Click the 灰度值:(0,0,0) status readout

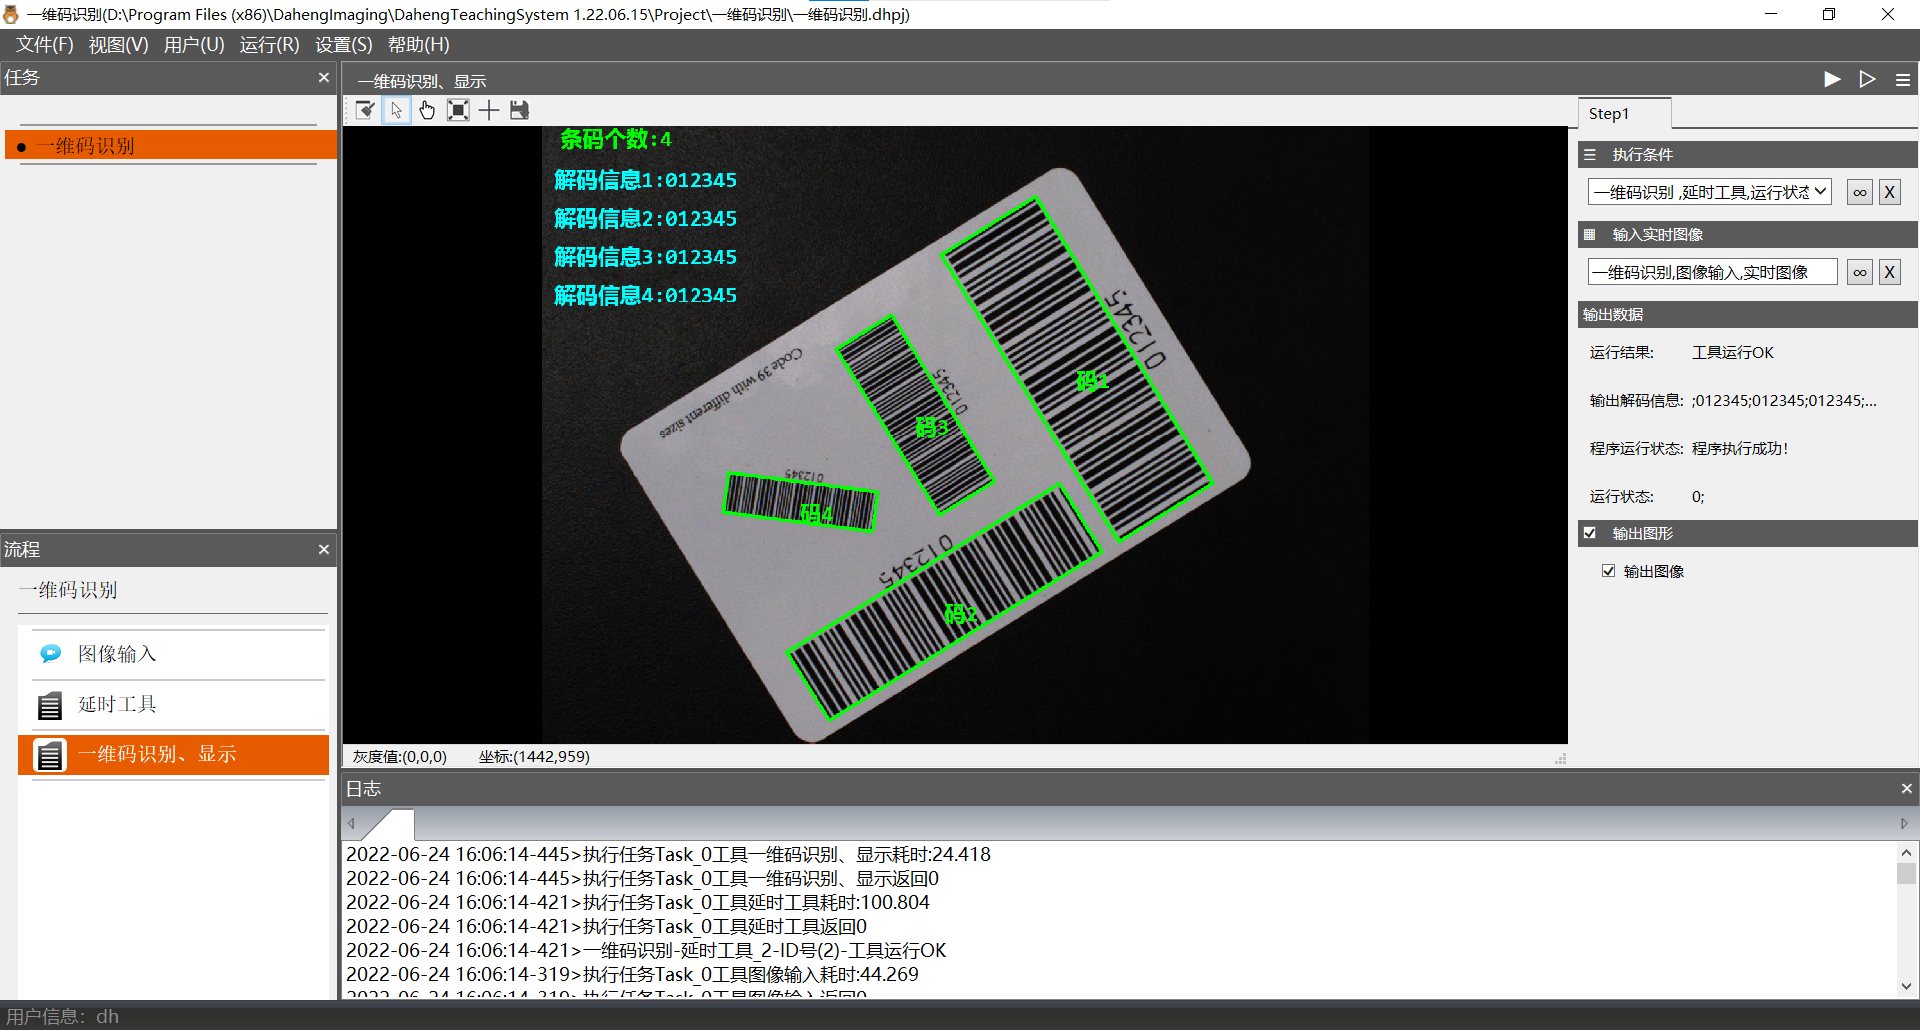pos(399,757)
